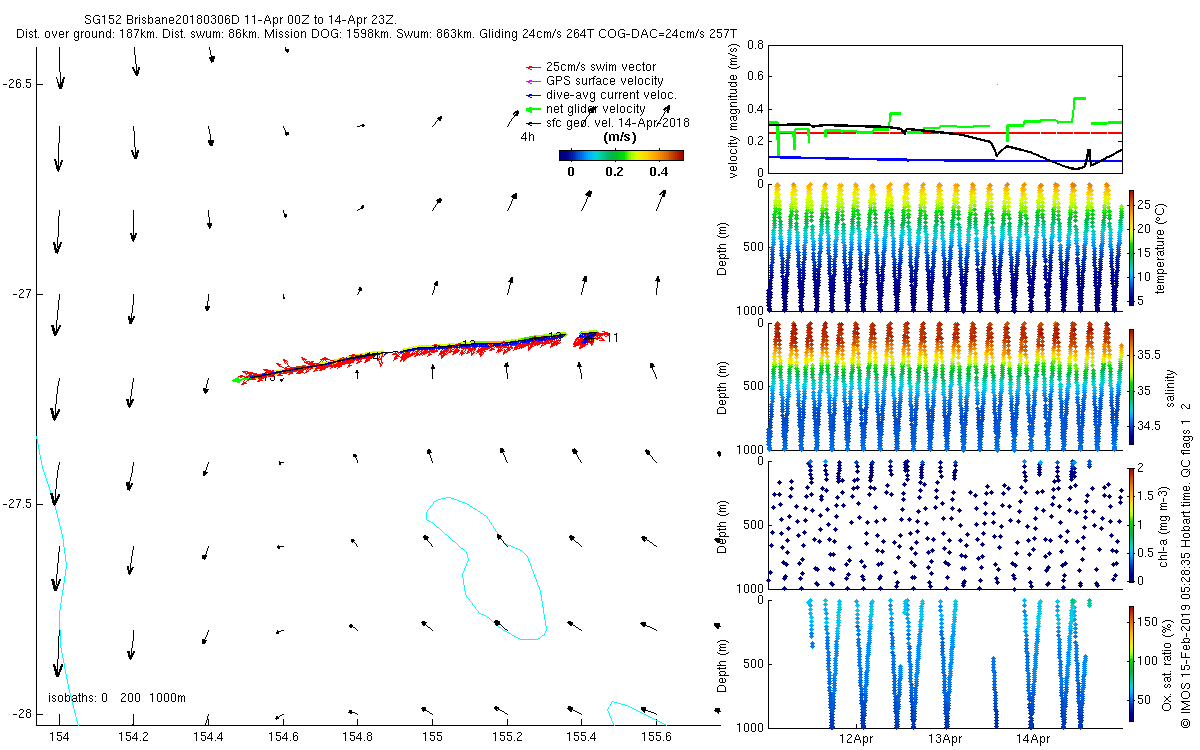Click the '4h' label near the legend
1200x750 pixels.
(x=528, y=137)
